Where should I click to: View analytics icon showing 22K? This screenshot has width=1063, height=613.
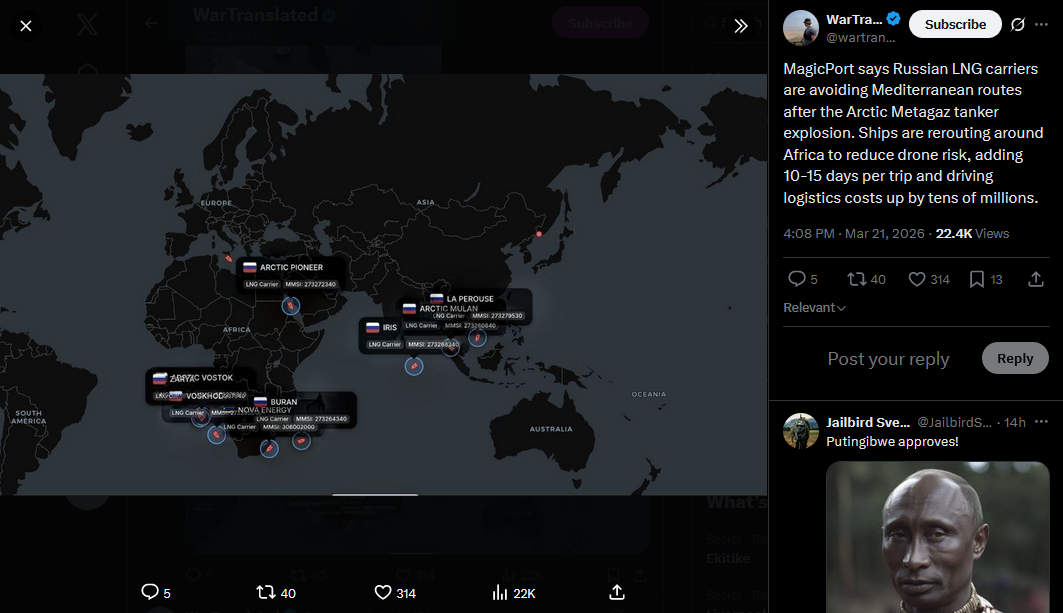pyautogui.click(x=514, y=593)
